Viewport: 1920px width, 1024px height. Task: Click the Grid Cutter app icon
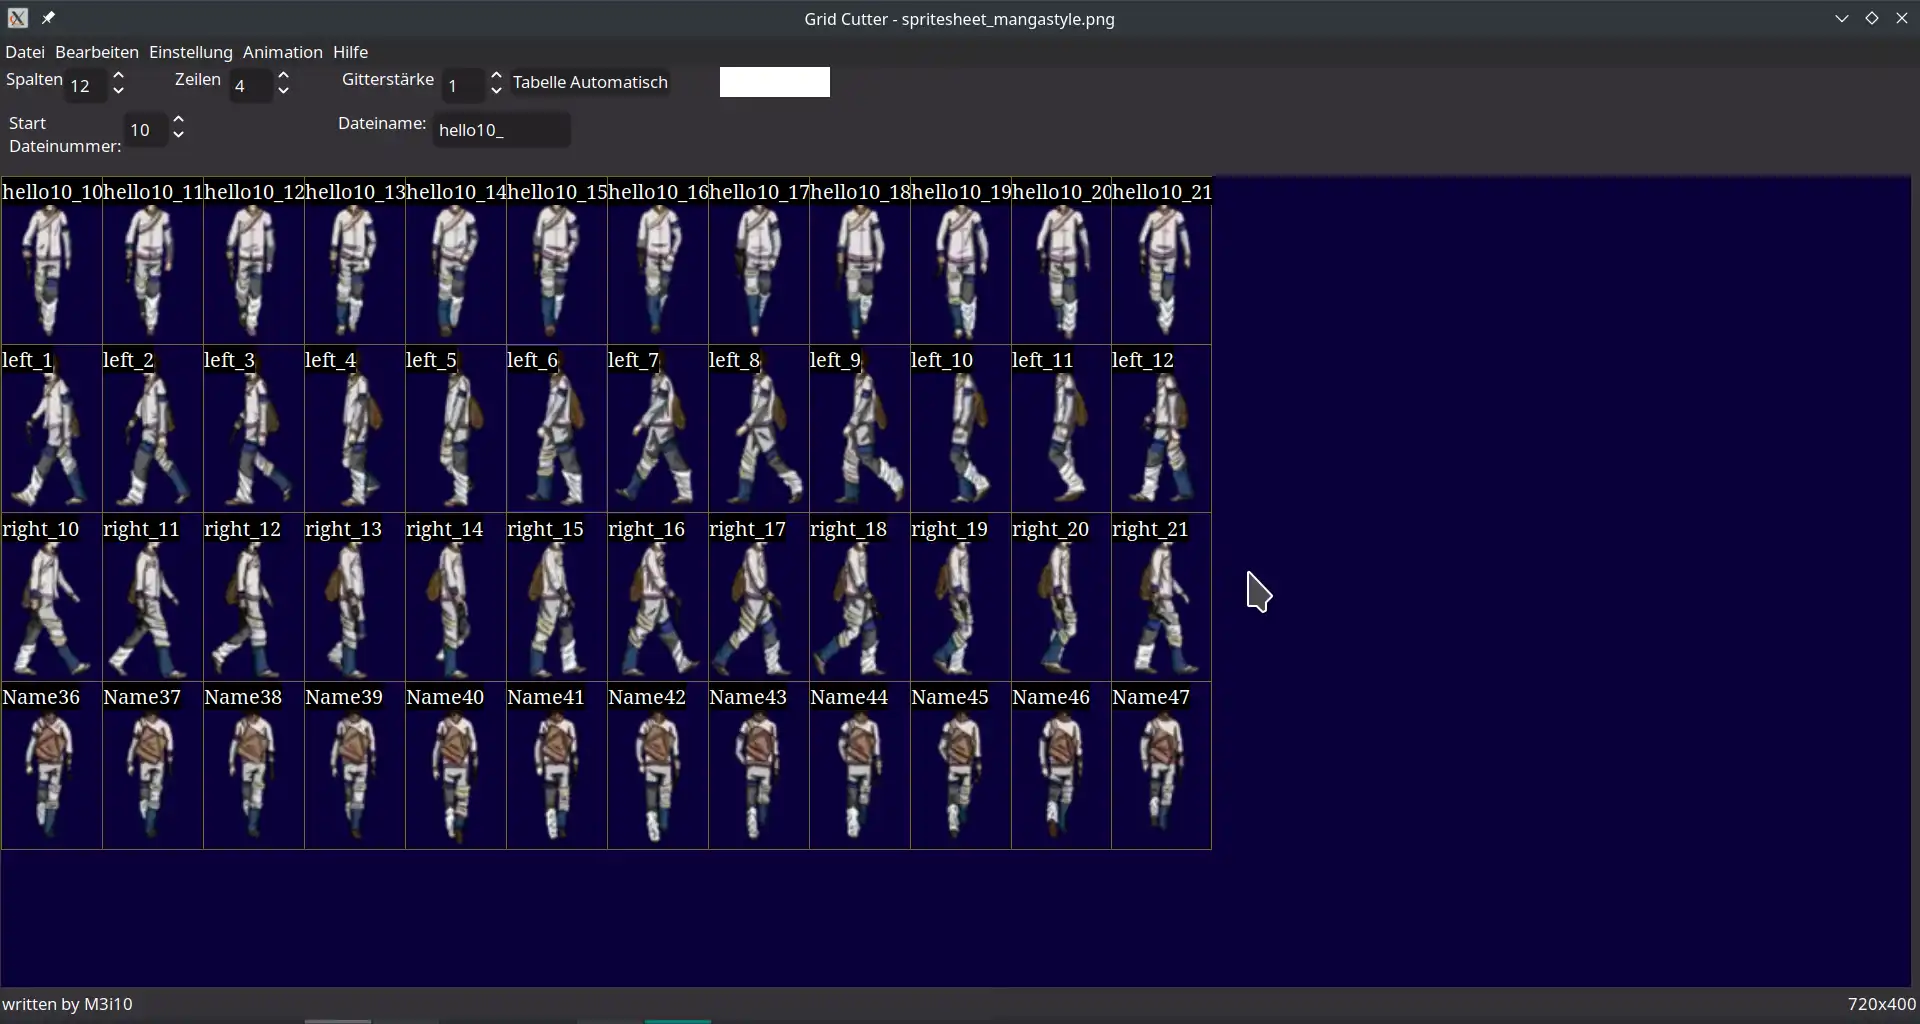click(17, 18)
